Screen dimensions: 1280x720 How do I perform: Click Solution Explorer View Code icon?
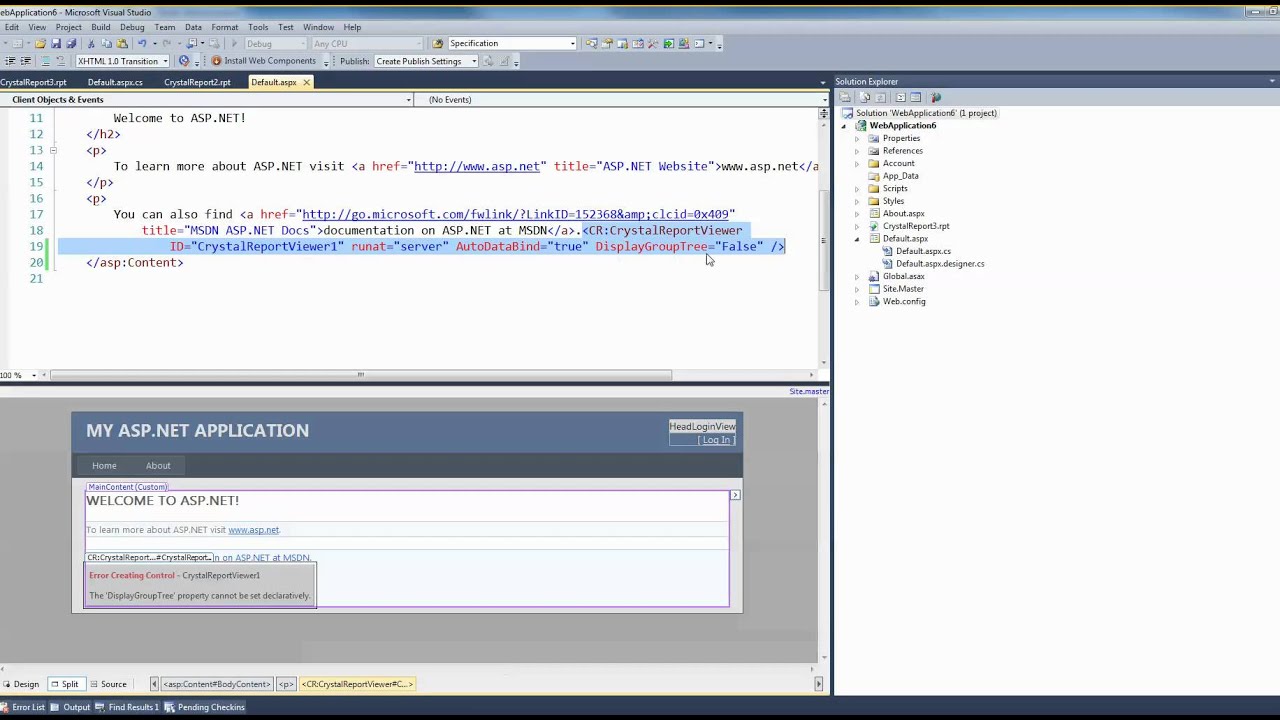point(900,98)
